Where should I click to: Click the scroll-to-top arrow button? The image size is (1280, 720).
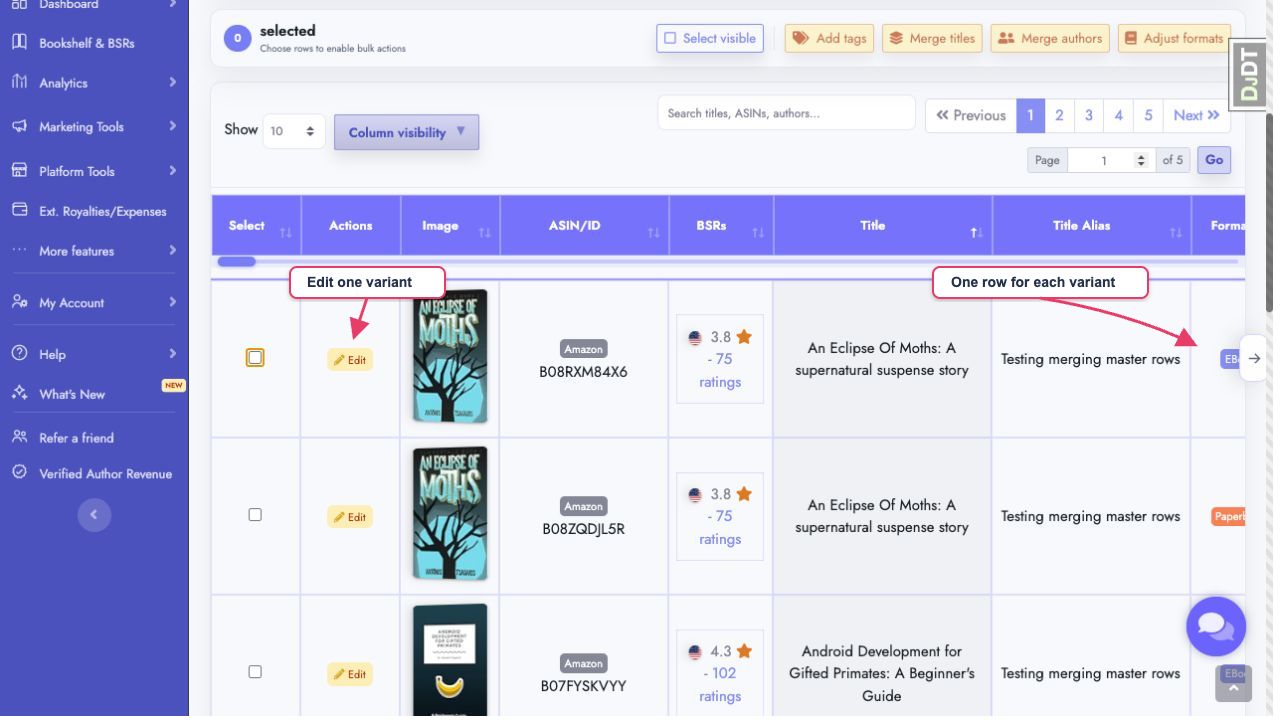coord(1234,684)
